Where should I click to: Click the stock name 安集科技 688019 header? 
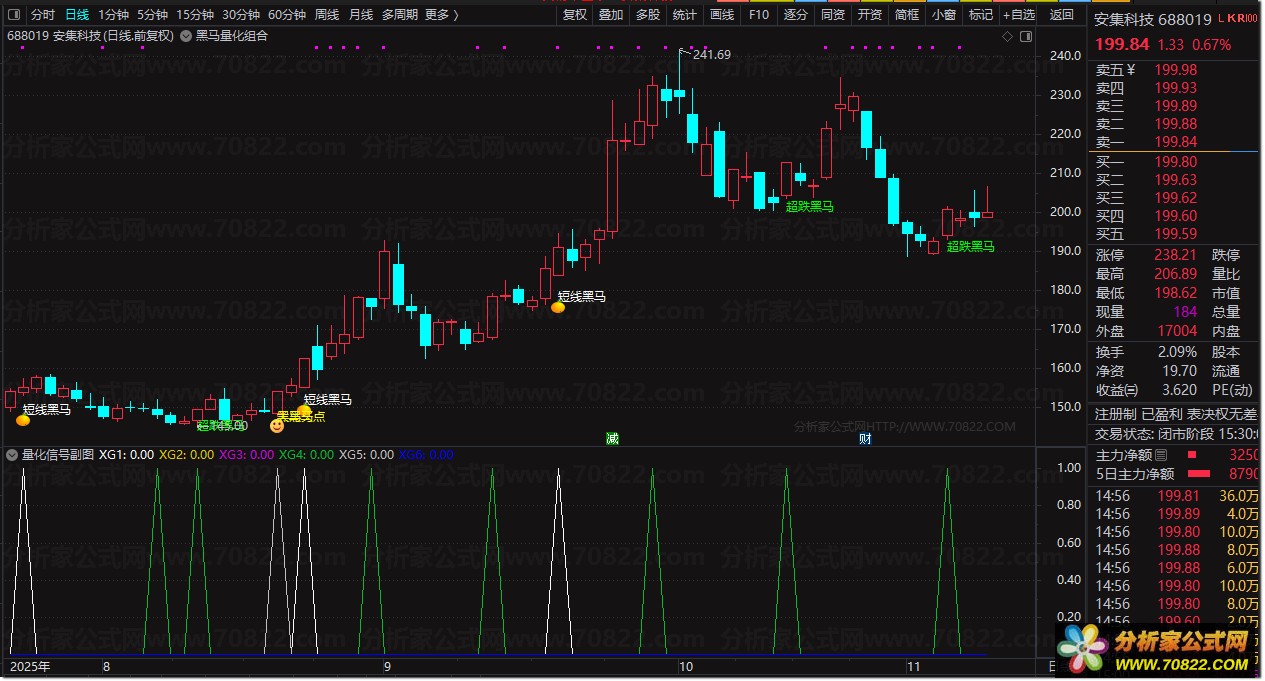click(x=1153, y=18)
